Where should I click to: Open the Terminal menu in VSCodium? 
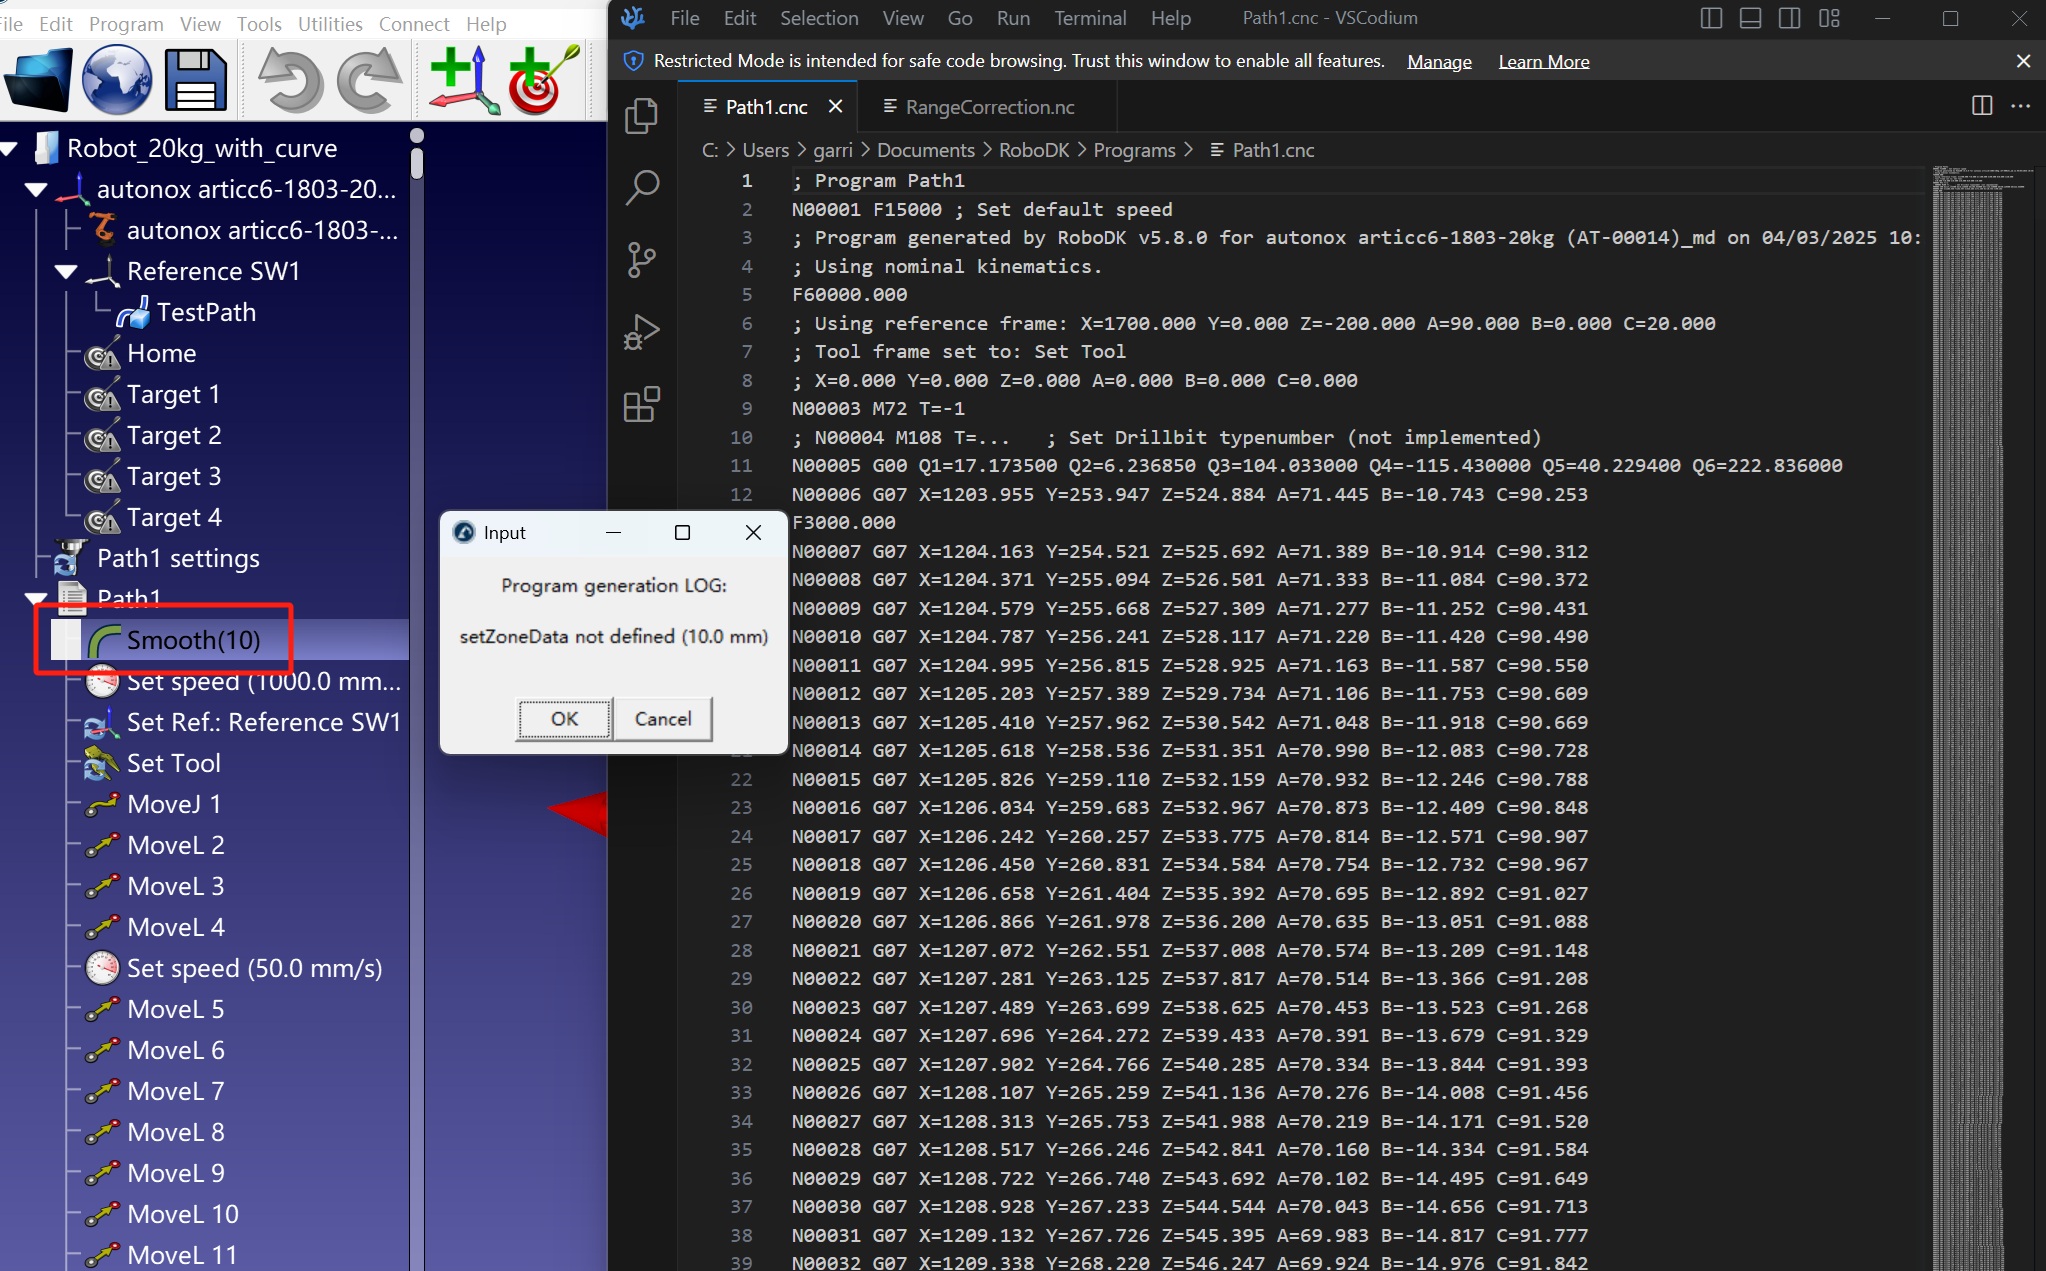coord(1090,18)
